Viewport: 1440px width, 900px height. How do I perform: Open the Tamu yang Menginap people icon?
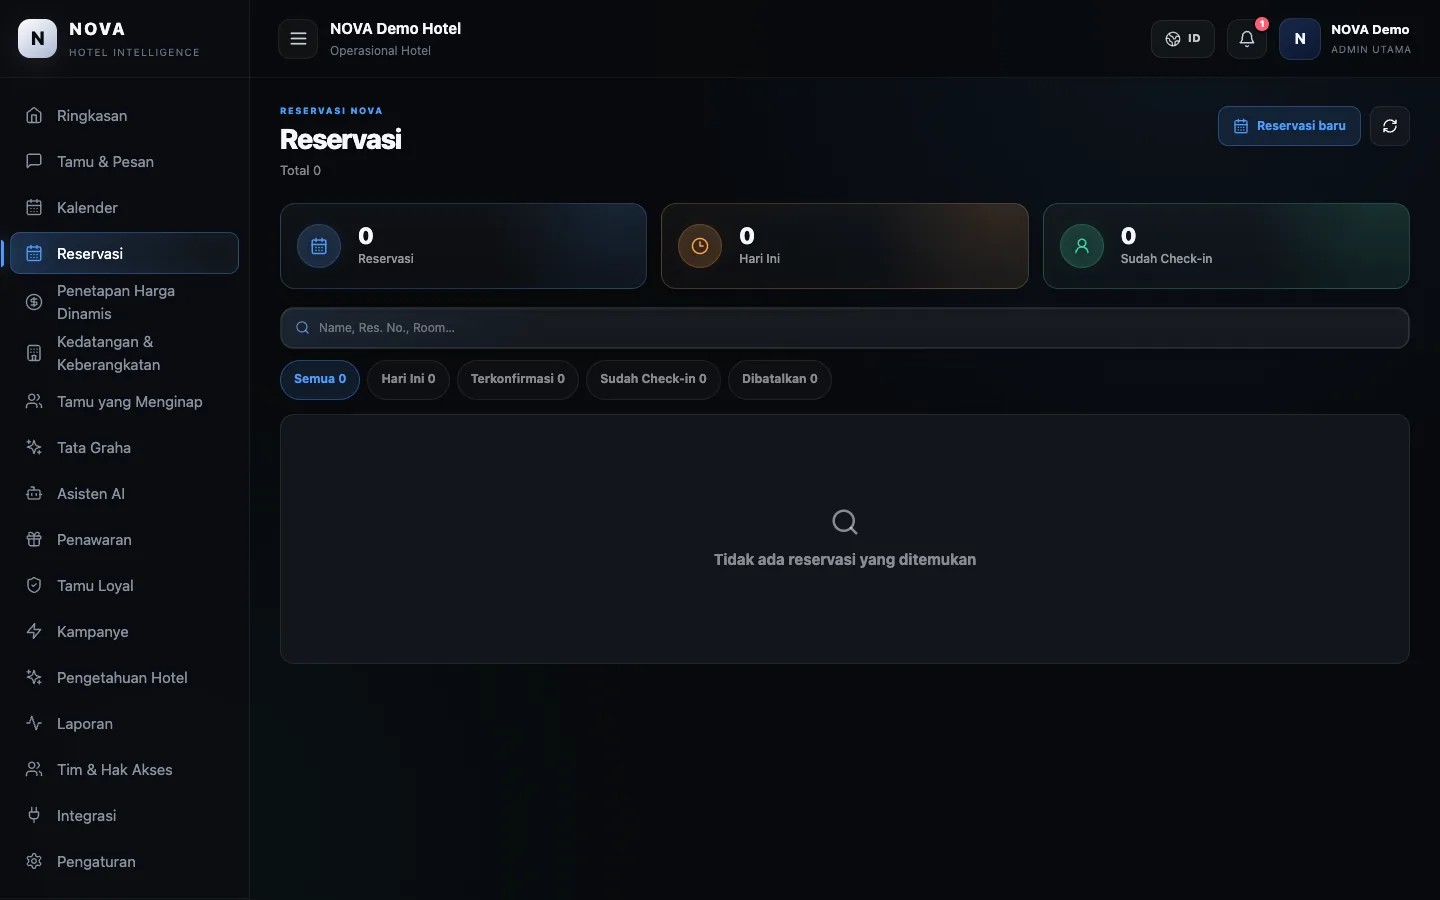(x=34, y=401)
